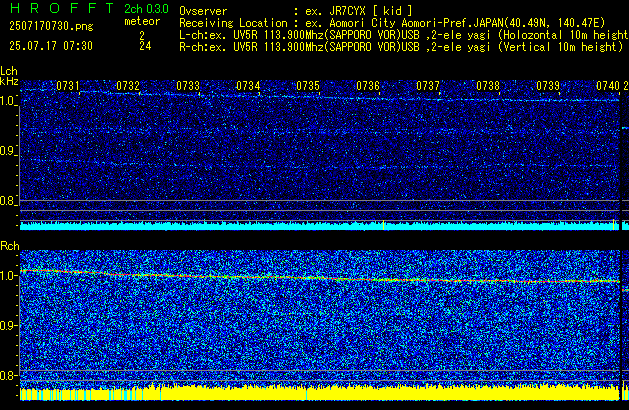Image resolution: width=629 pixels, height=410 pixels.
Task: Click the Rch yellow signal level bar
Action: [320, 393]
